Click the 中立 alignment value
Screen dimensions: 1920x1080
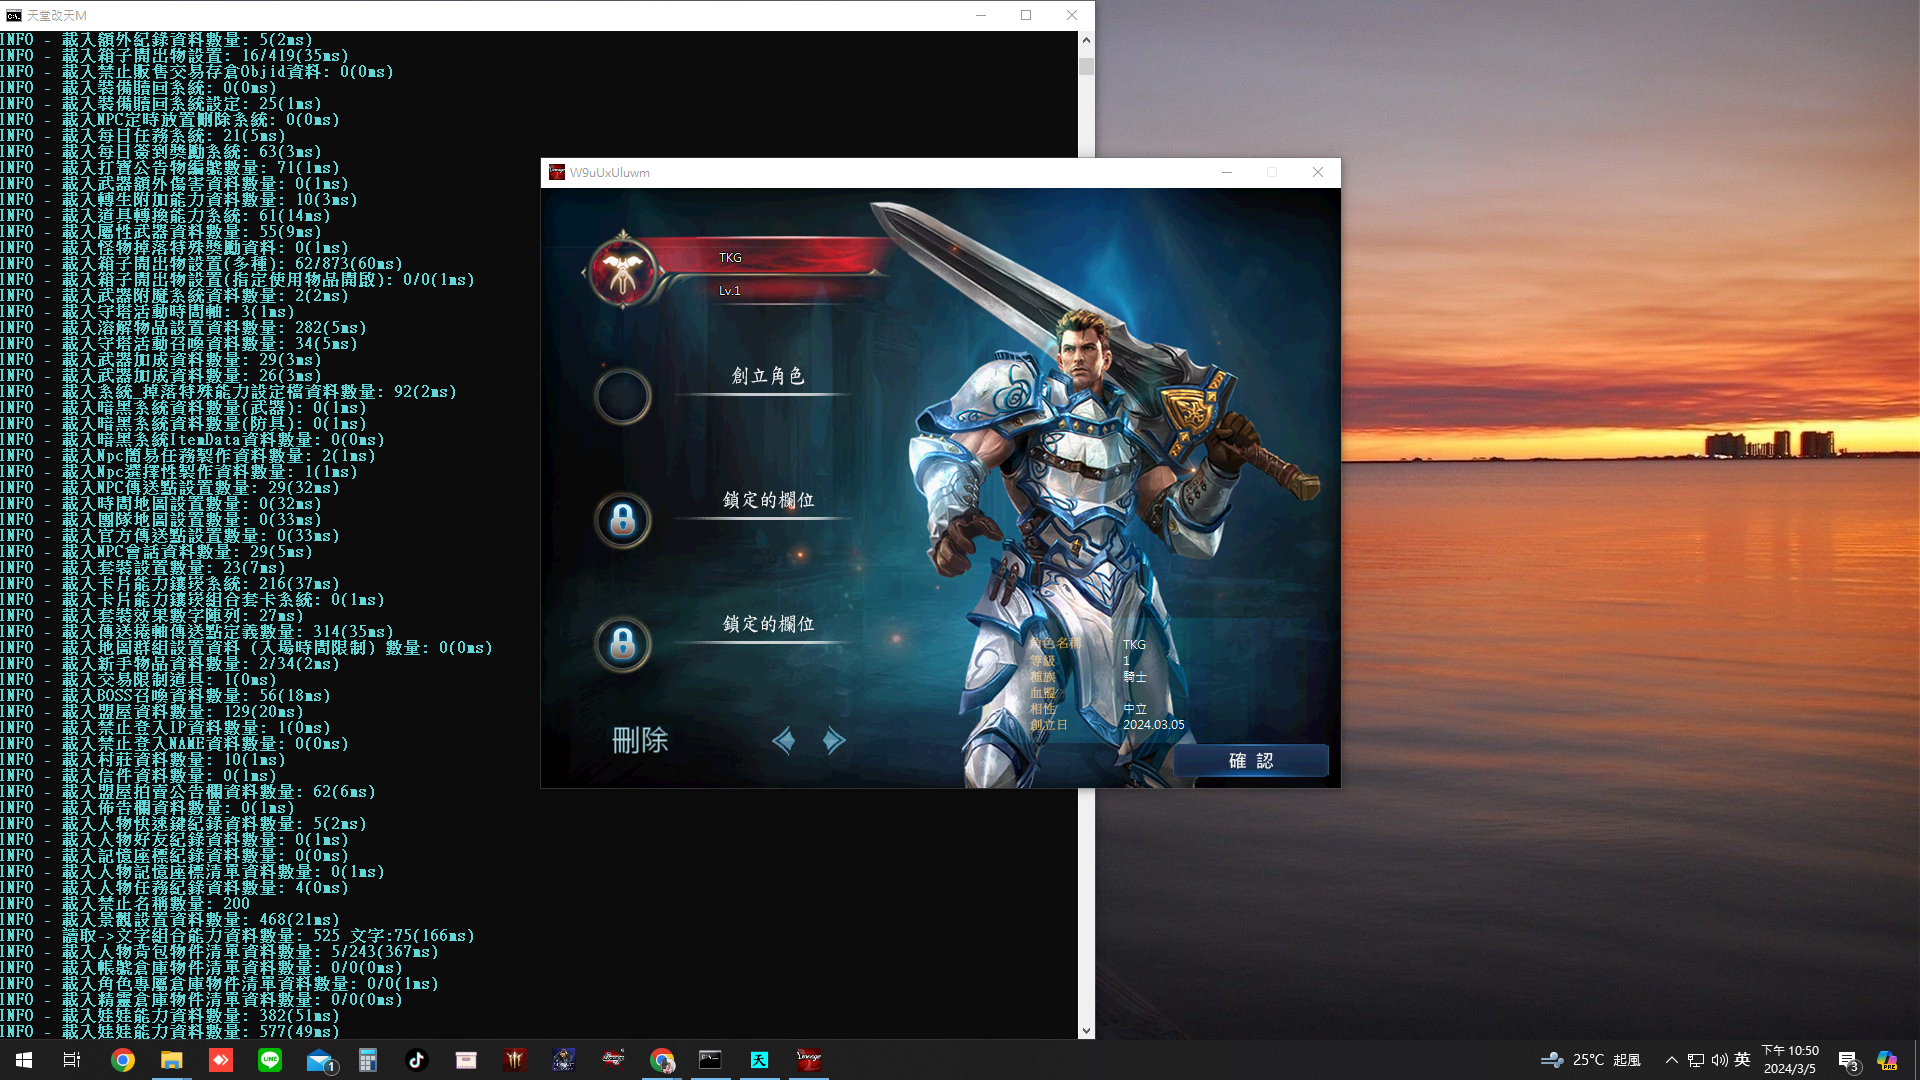[x=1135, y=709]
